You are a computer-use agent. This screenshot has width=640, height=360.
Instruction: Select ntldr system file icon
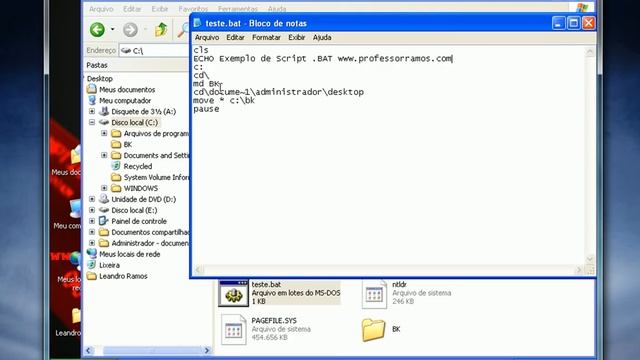click(374, 294)
